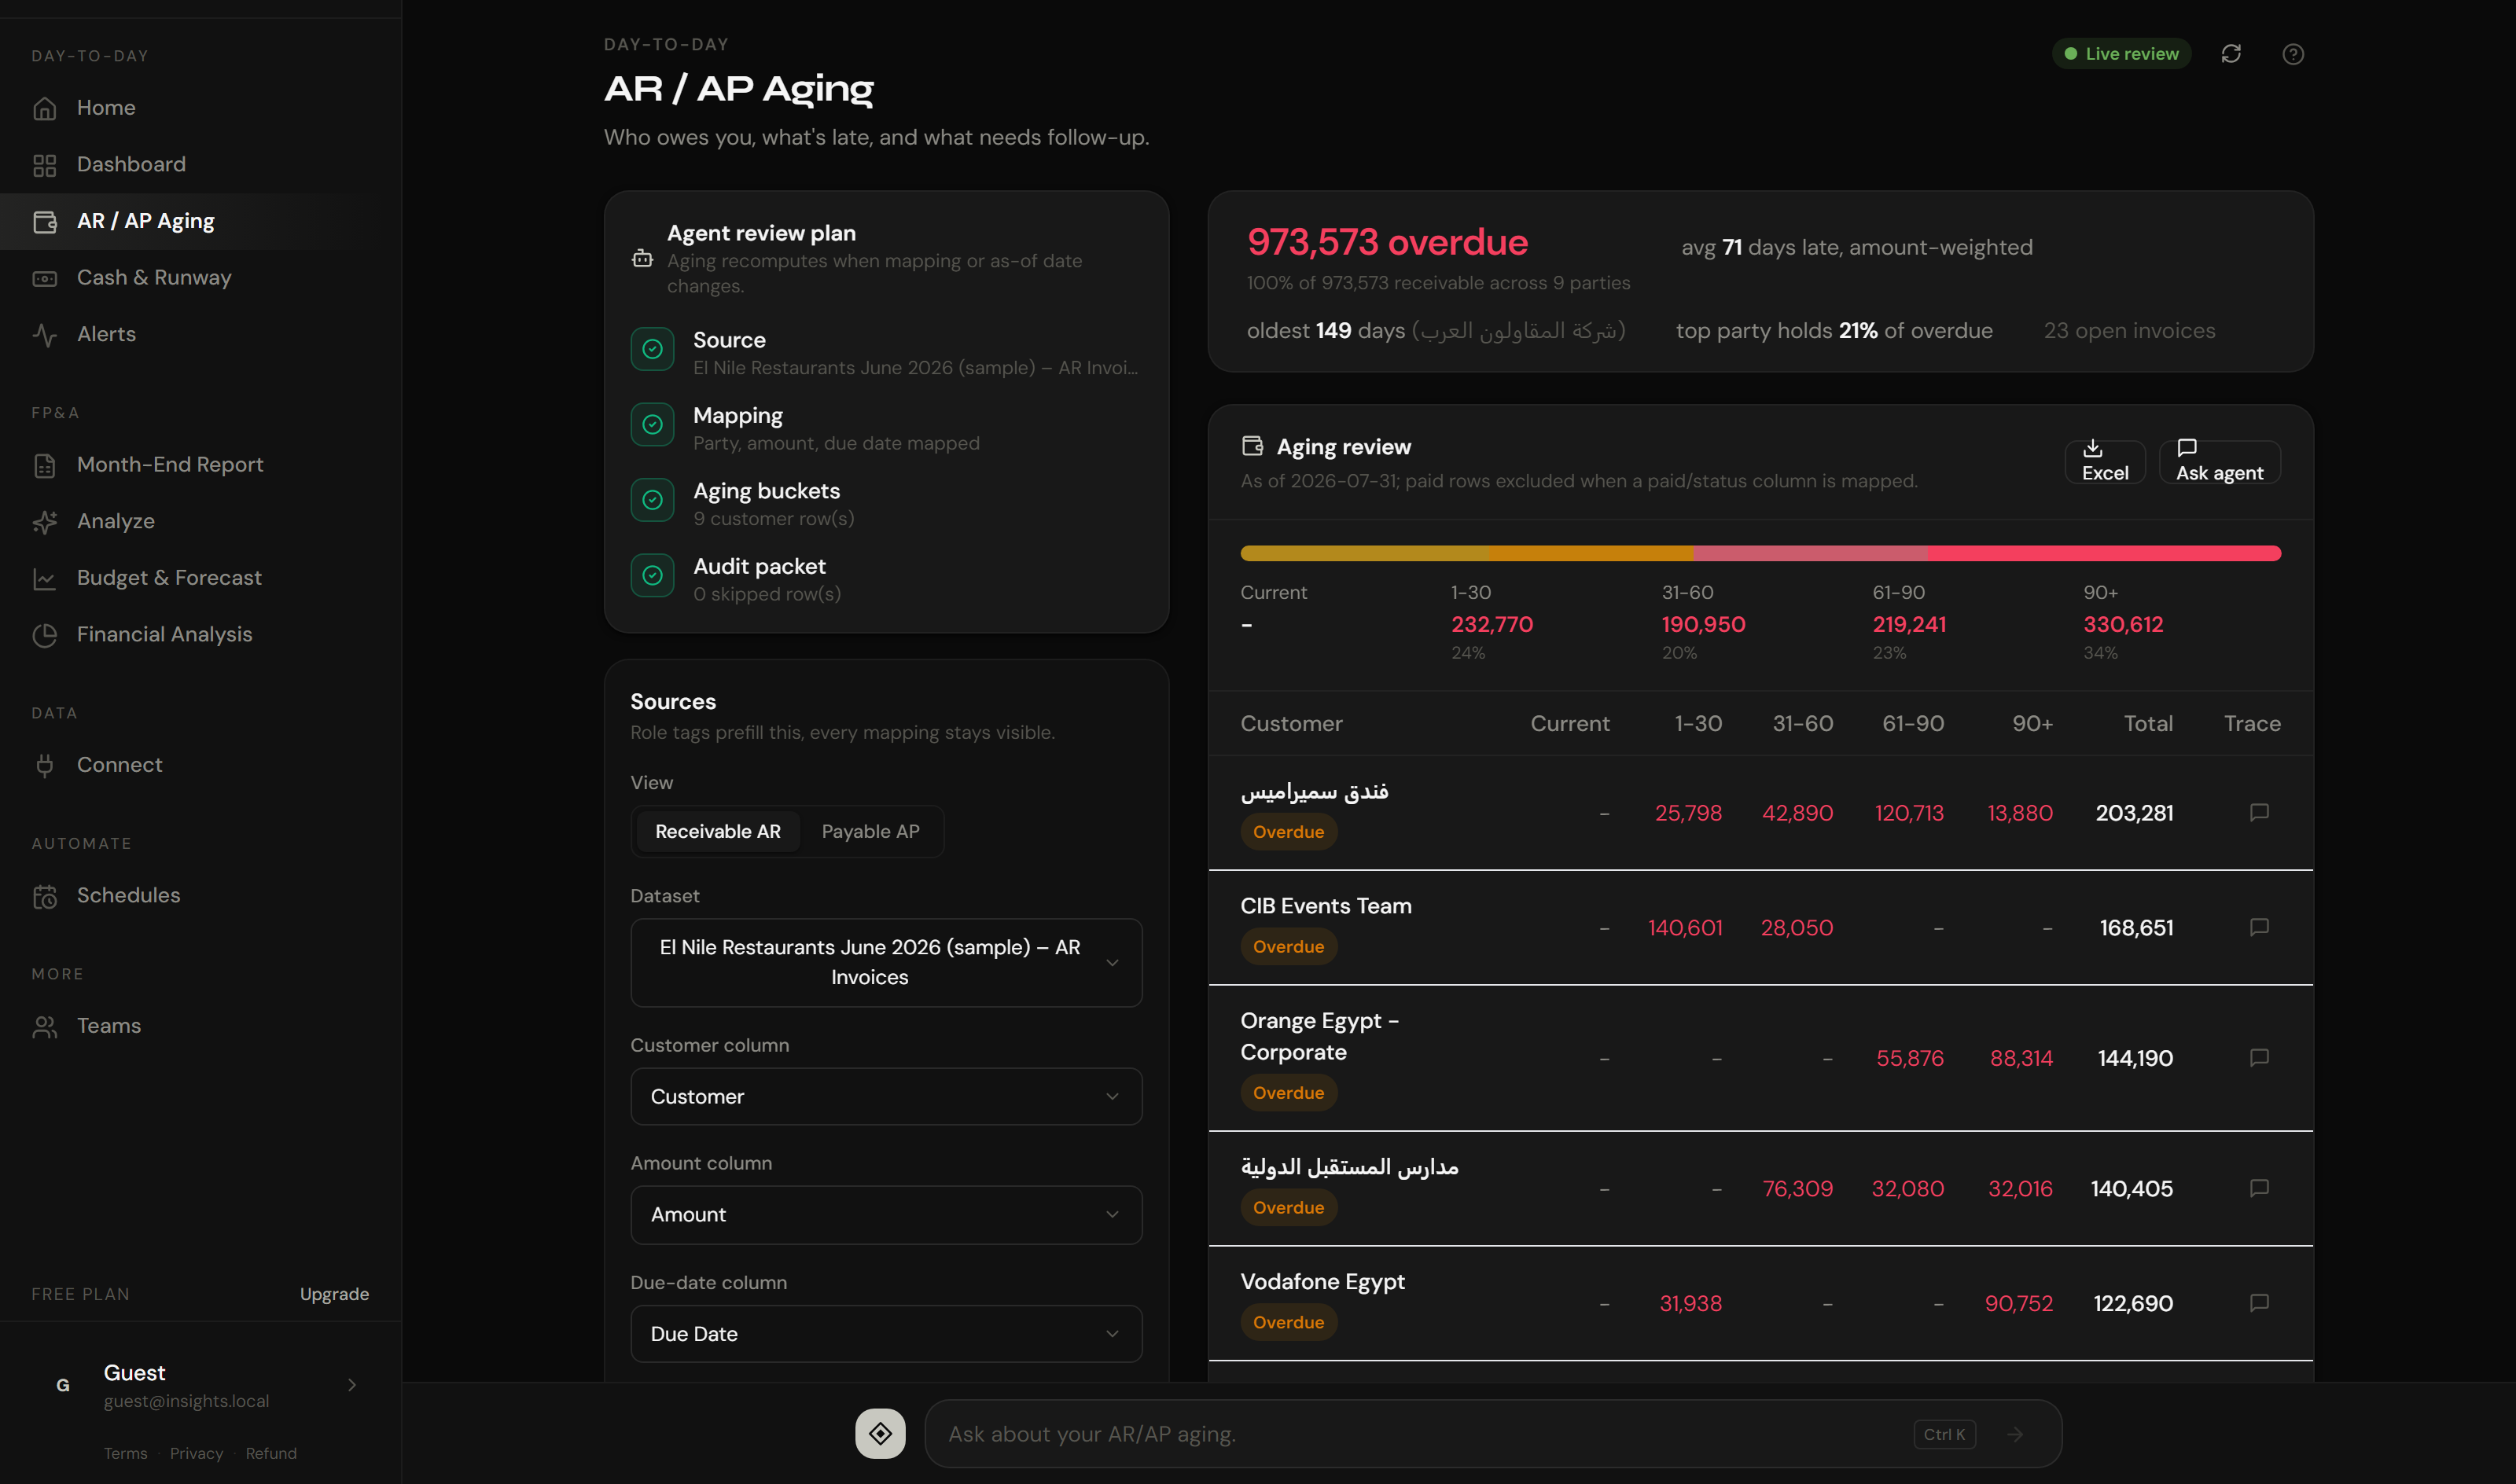
Task: Click the Financial Analysis pie icon
Action: (x=44, y=635)
